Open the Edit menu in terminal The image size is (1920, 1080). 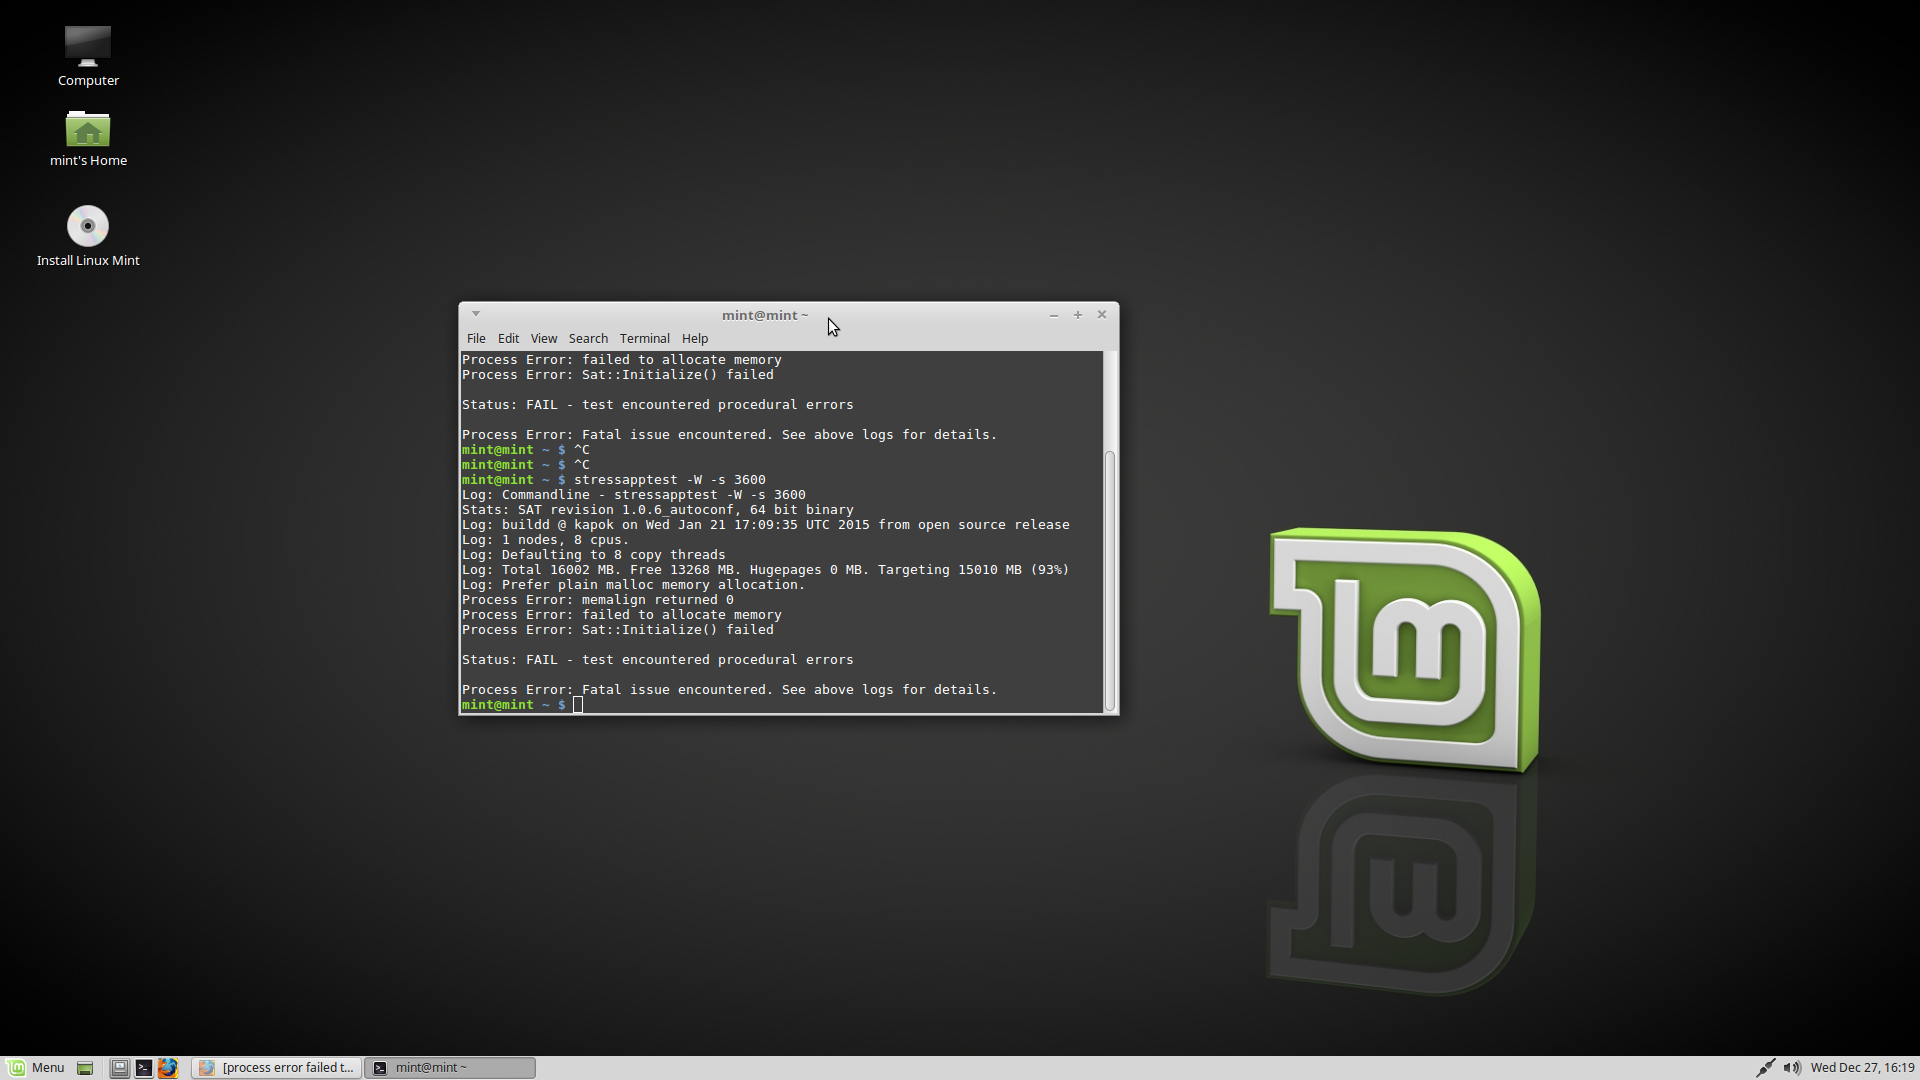pos(508,339)
